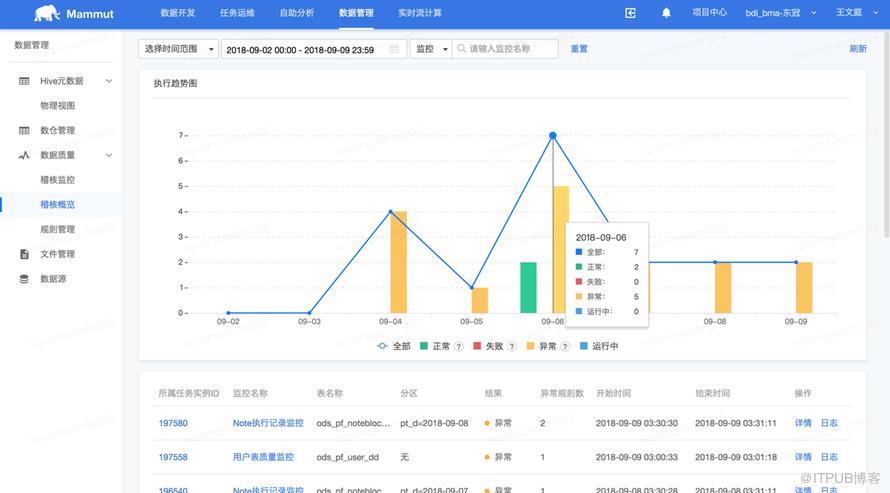This screenshot has width=890, height=493.
Task: Select 文件管理 in the sidebar
Action: click(x=57, y=254)
